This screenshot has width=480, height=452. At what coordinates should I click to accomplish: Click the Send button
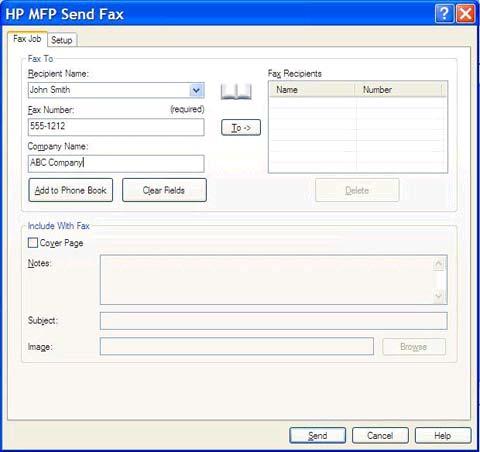click(317, 435)
